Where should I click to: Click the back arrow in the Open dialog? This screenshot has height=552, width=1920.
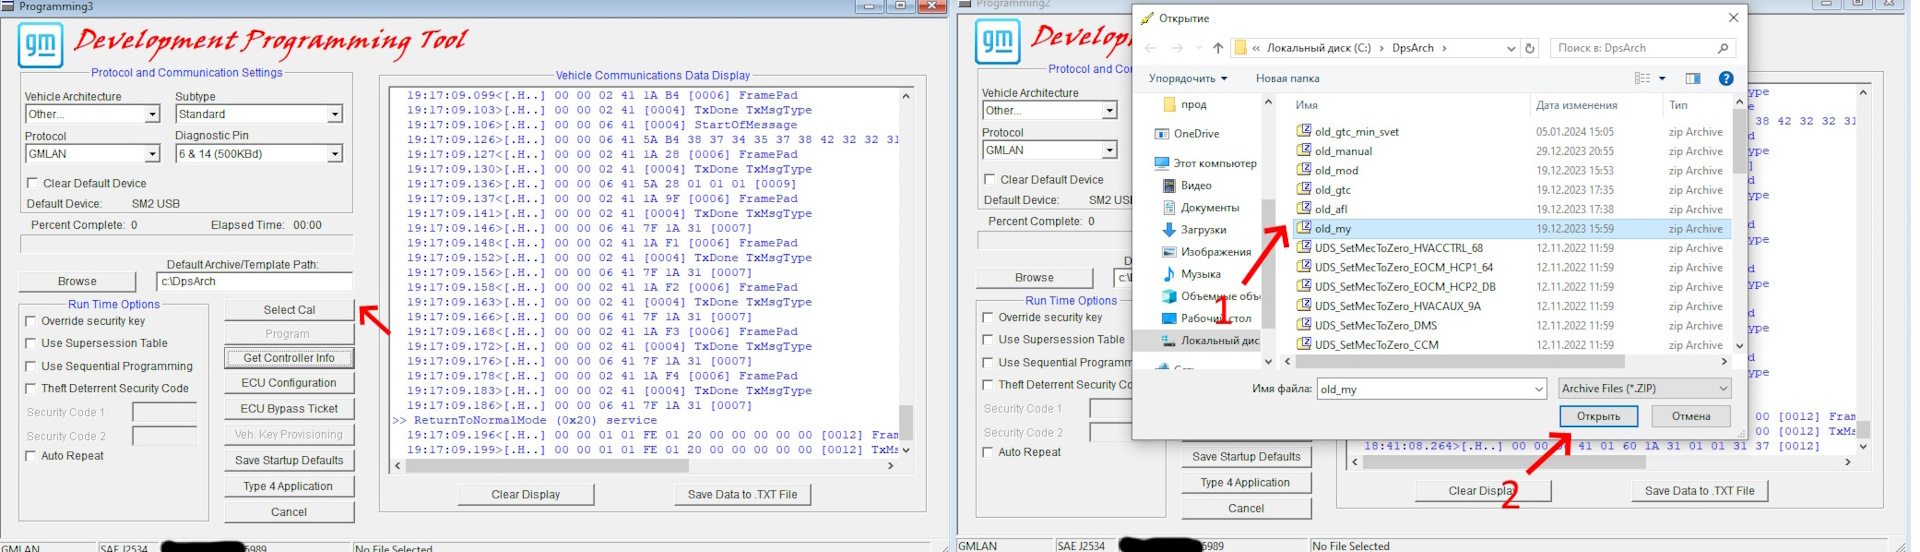point(1150,48)
